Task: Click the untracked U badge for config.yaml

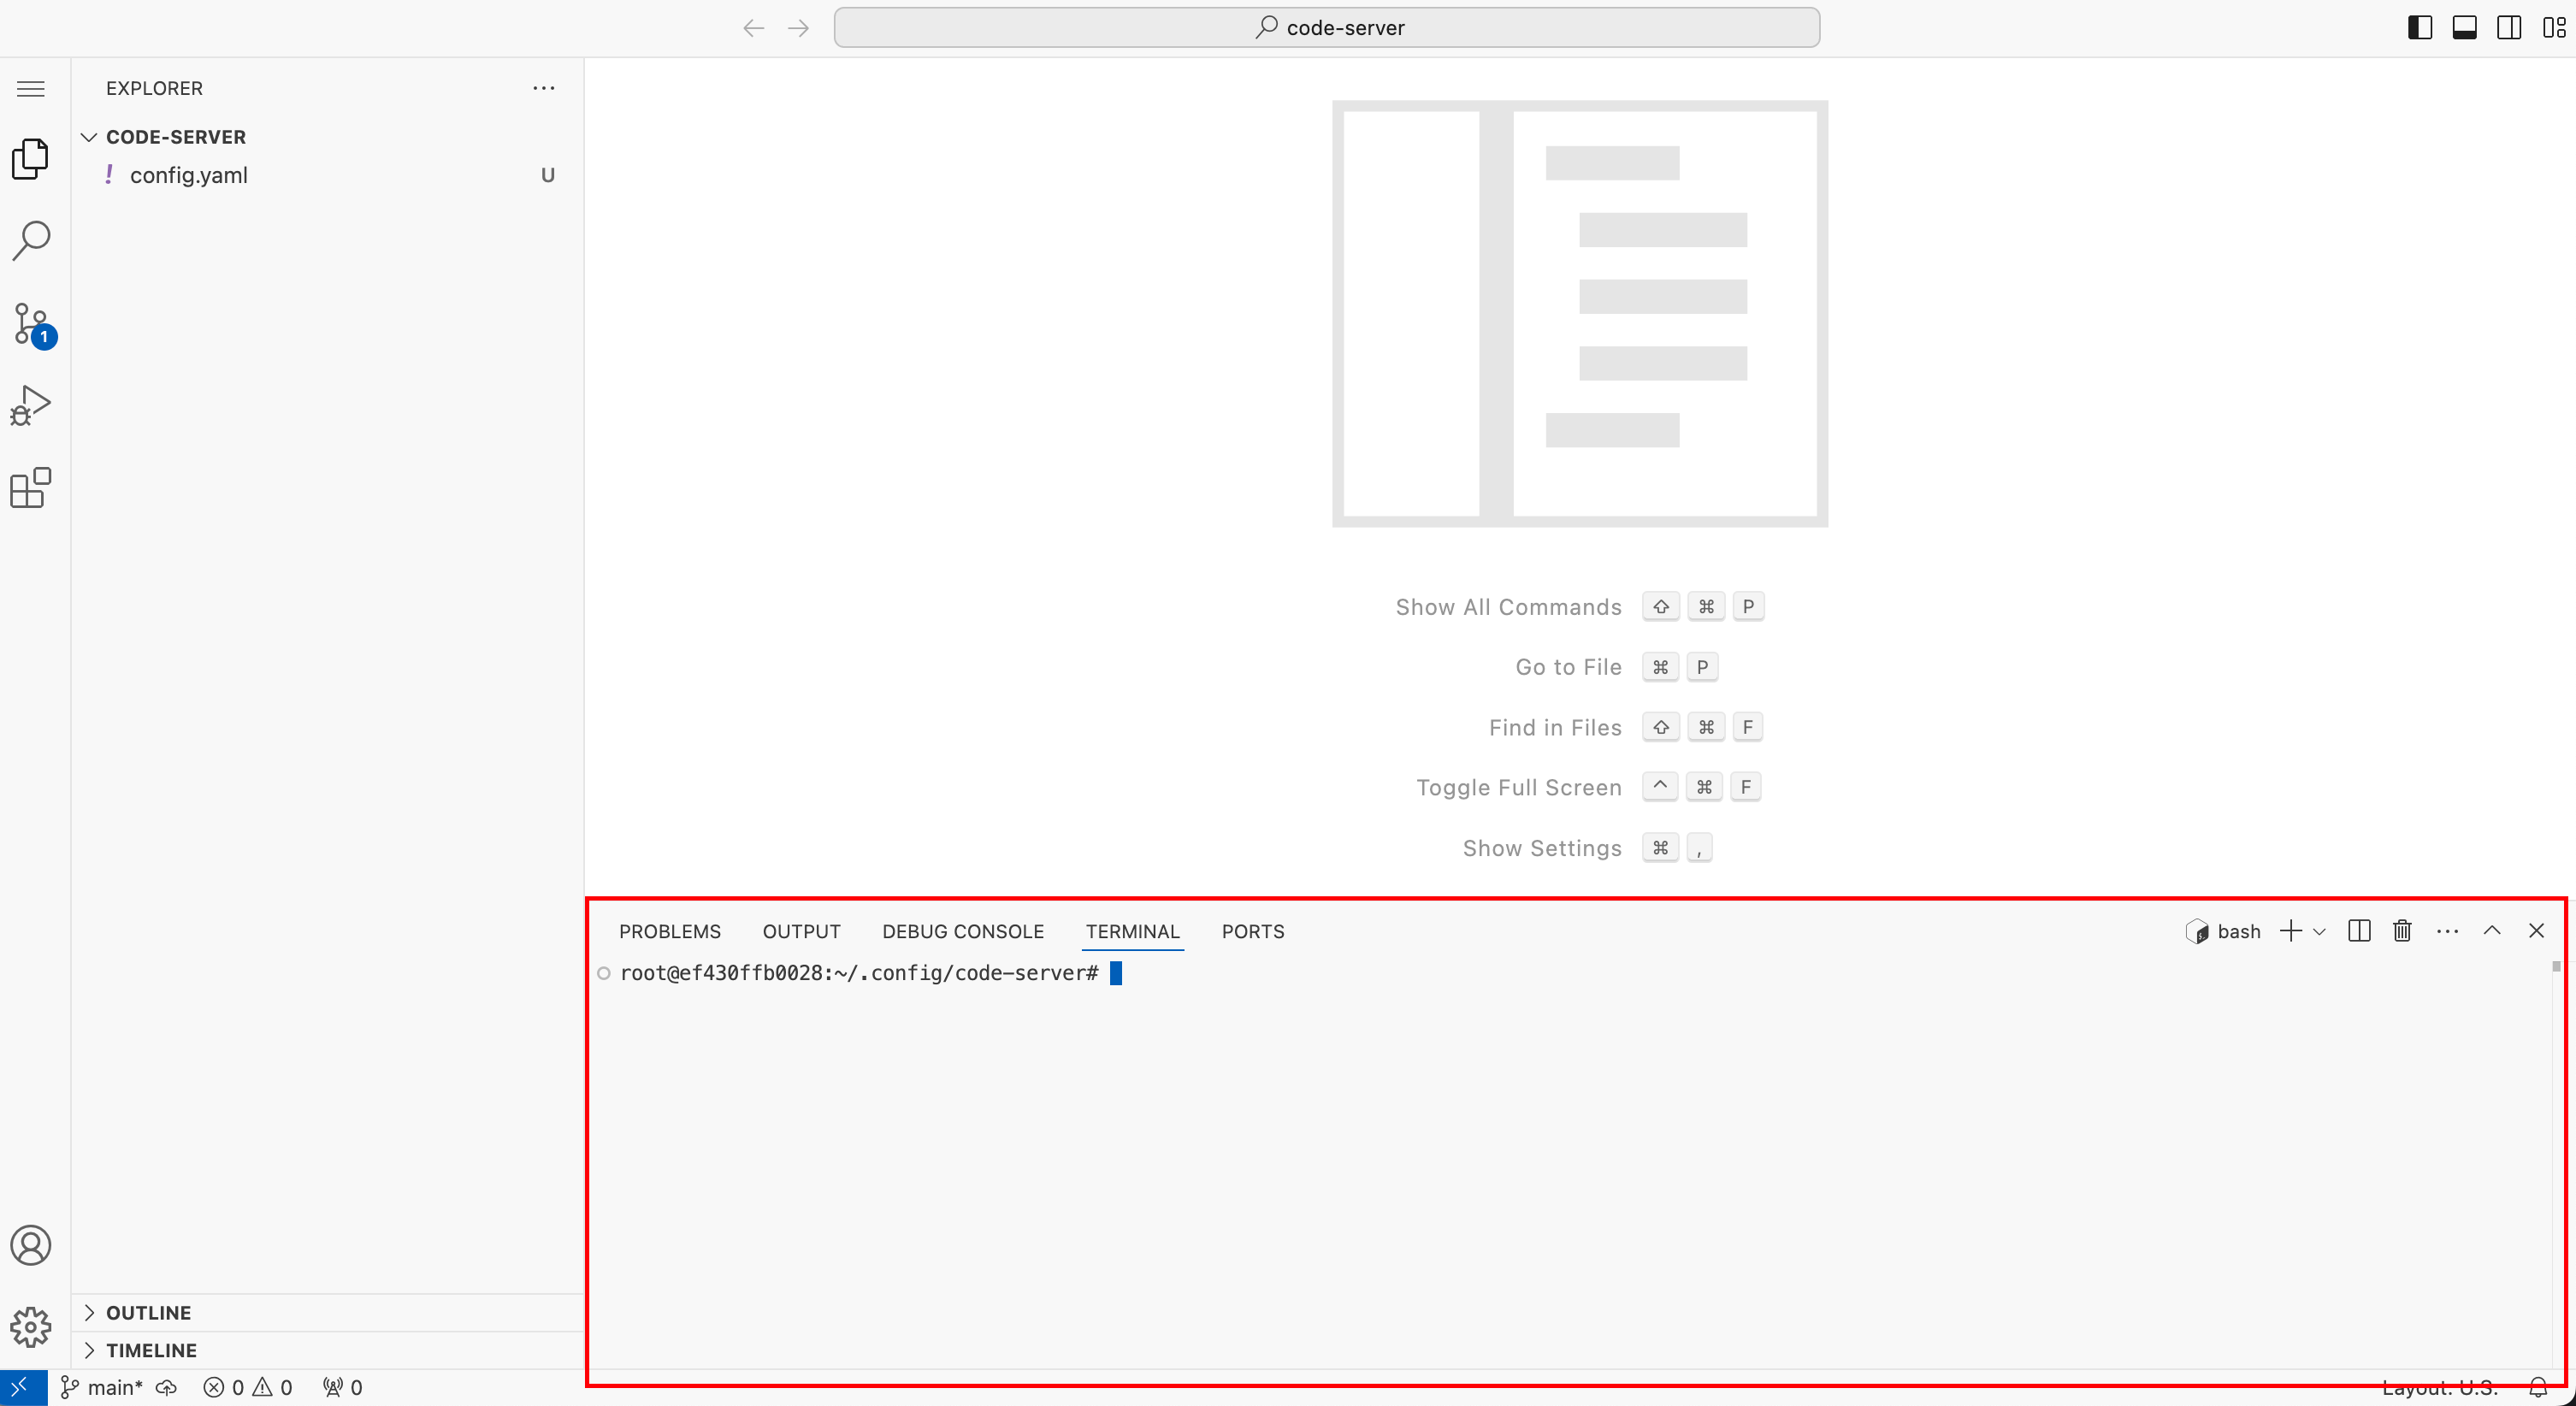Action: click(x=548, y=175)
